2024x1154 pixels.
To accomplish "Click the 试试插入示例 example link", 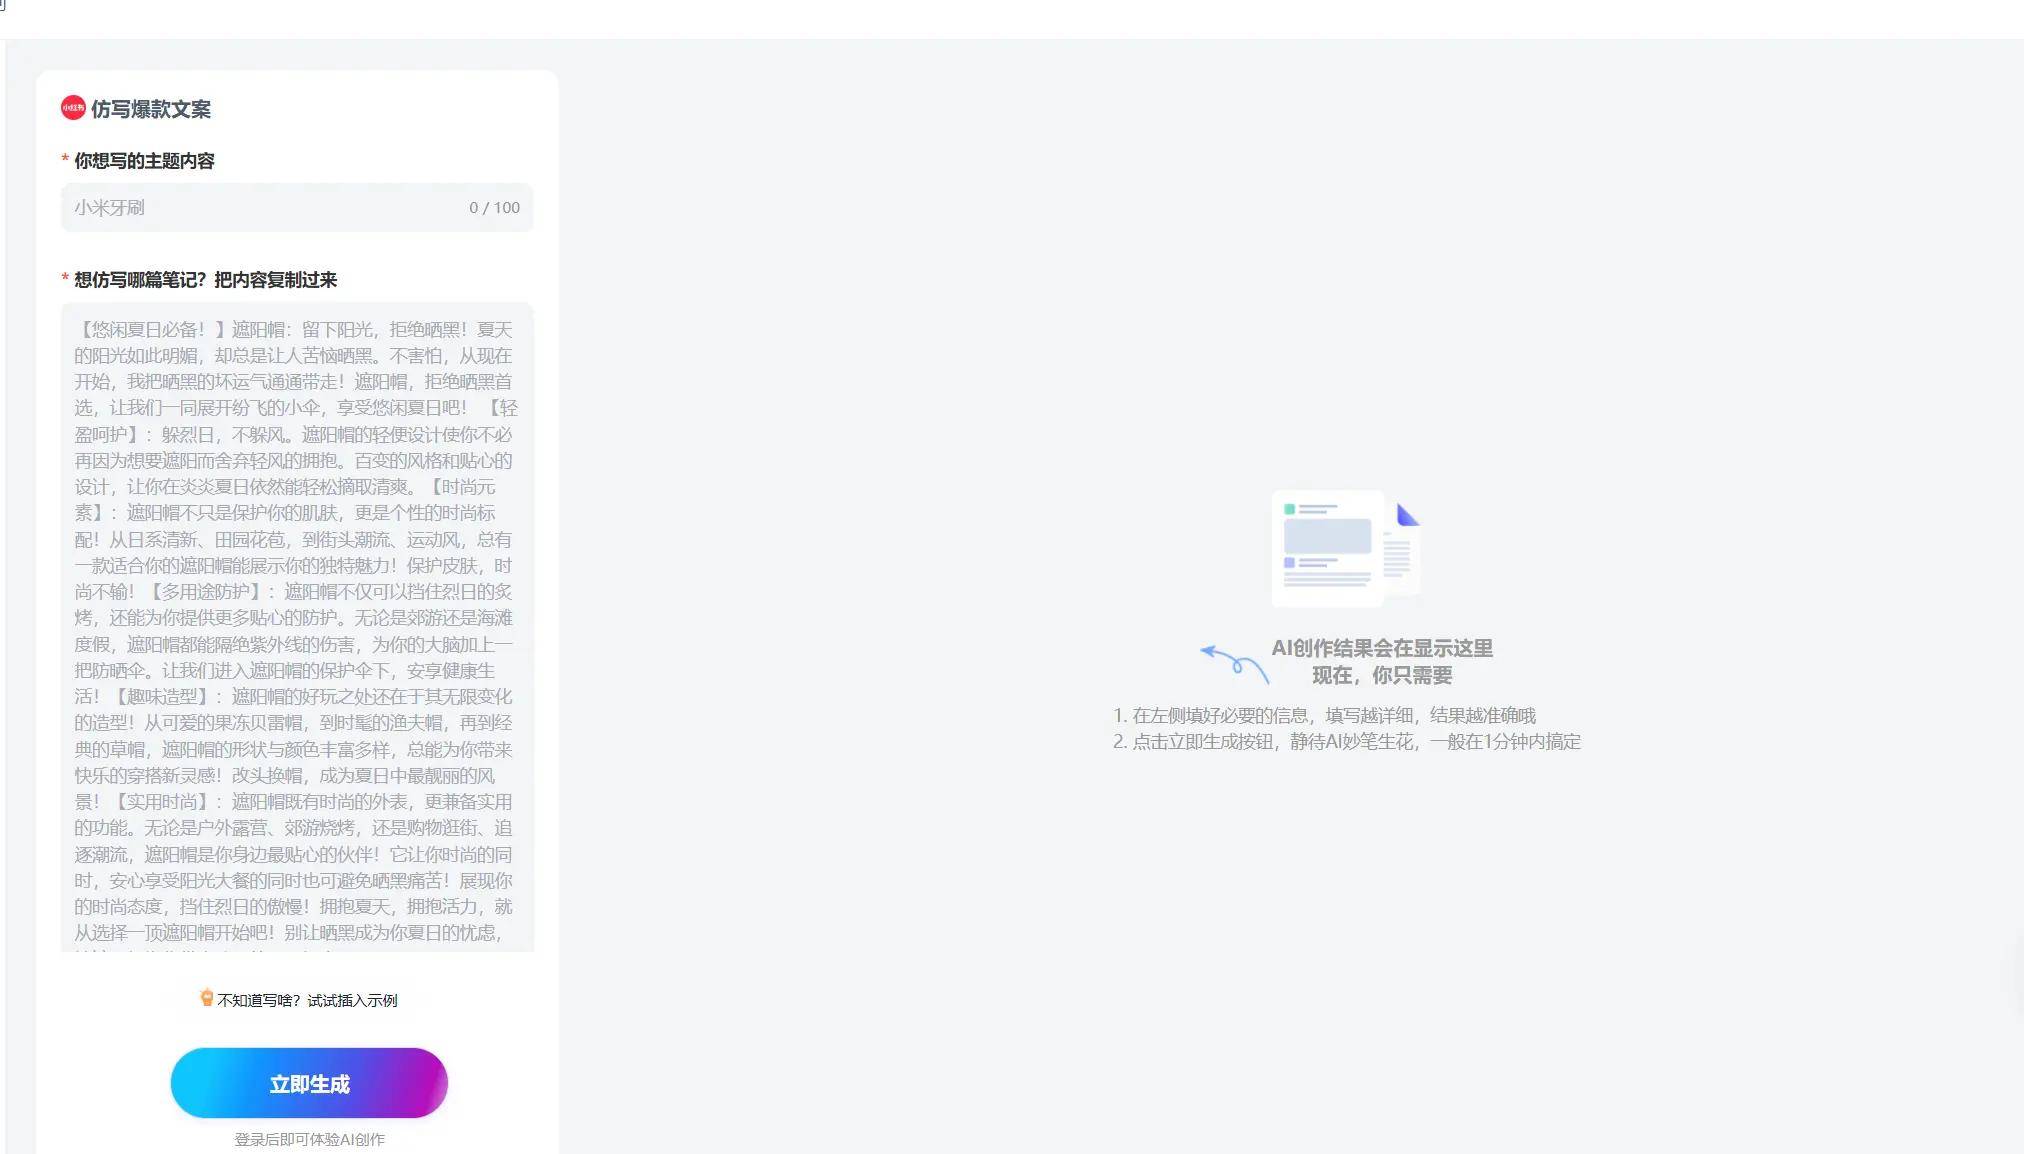I will pyautogui.click(x=352, y=1000).
